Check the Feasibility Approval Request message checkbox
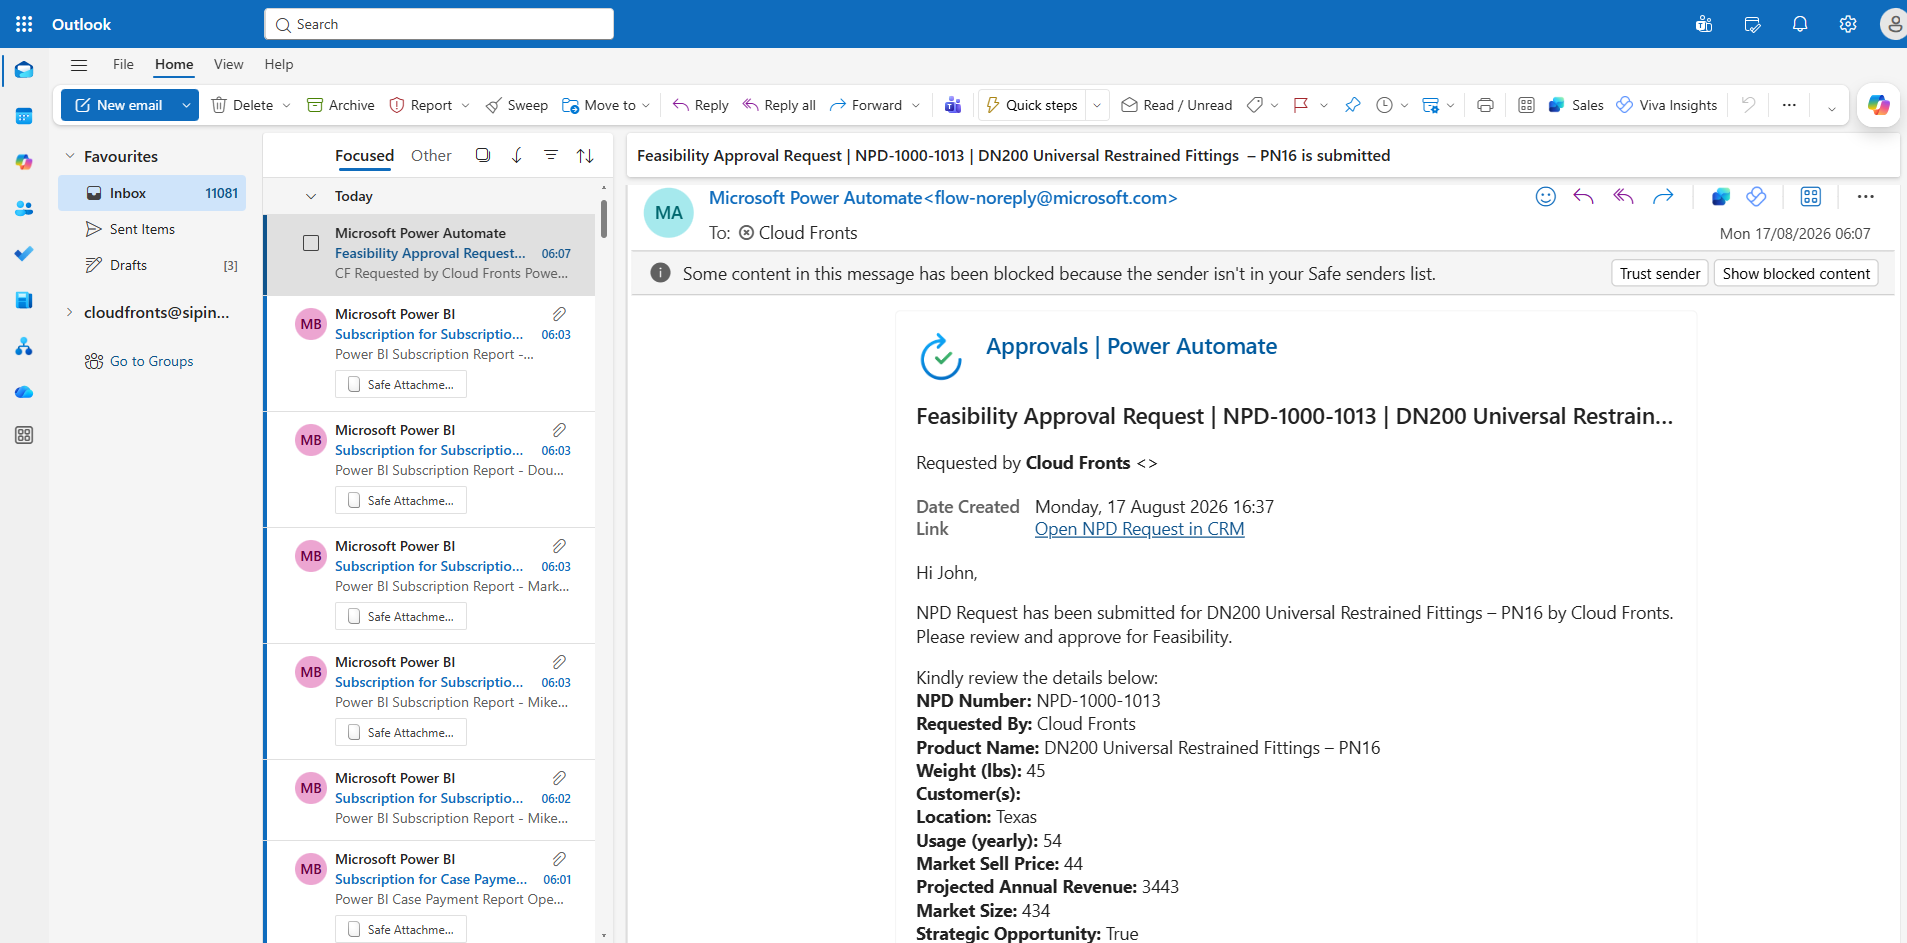This screenshot has width=1907, height=943. [x=311, y=243]
